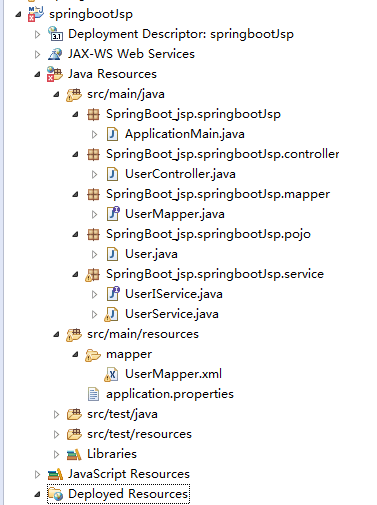Expand the JavaScript Resources node
377x505 pixels.
pos(37,474)
